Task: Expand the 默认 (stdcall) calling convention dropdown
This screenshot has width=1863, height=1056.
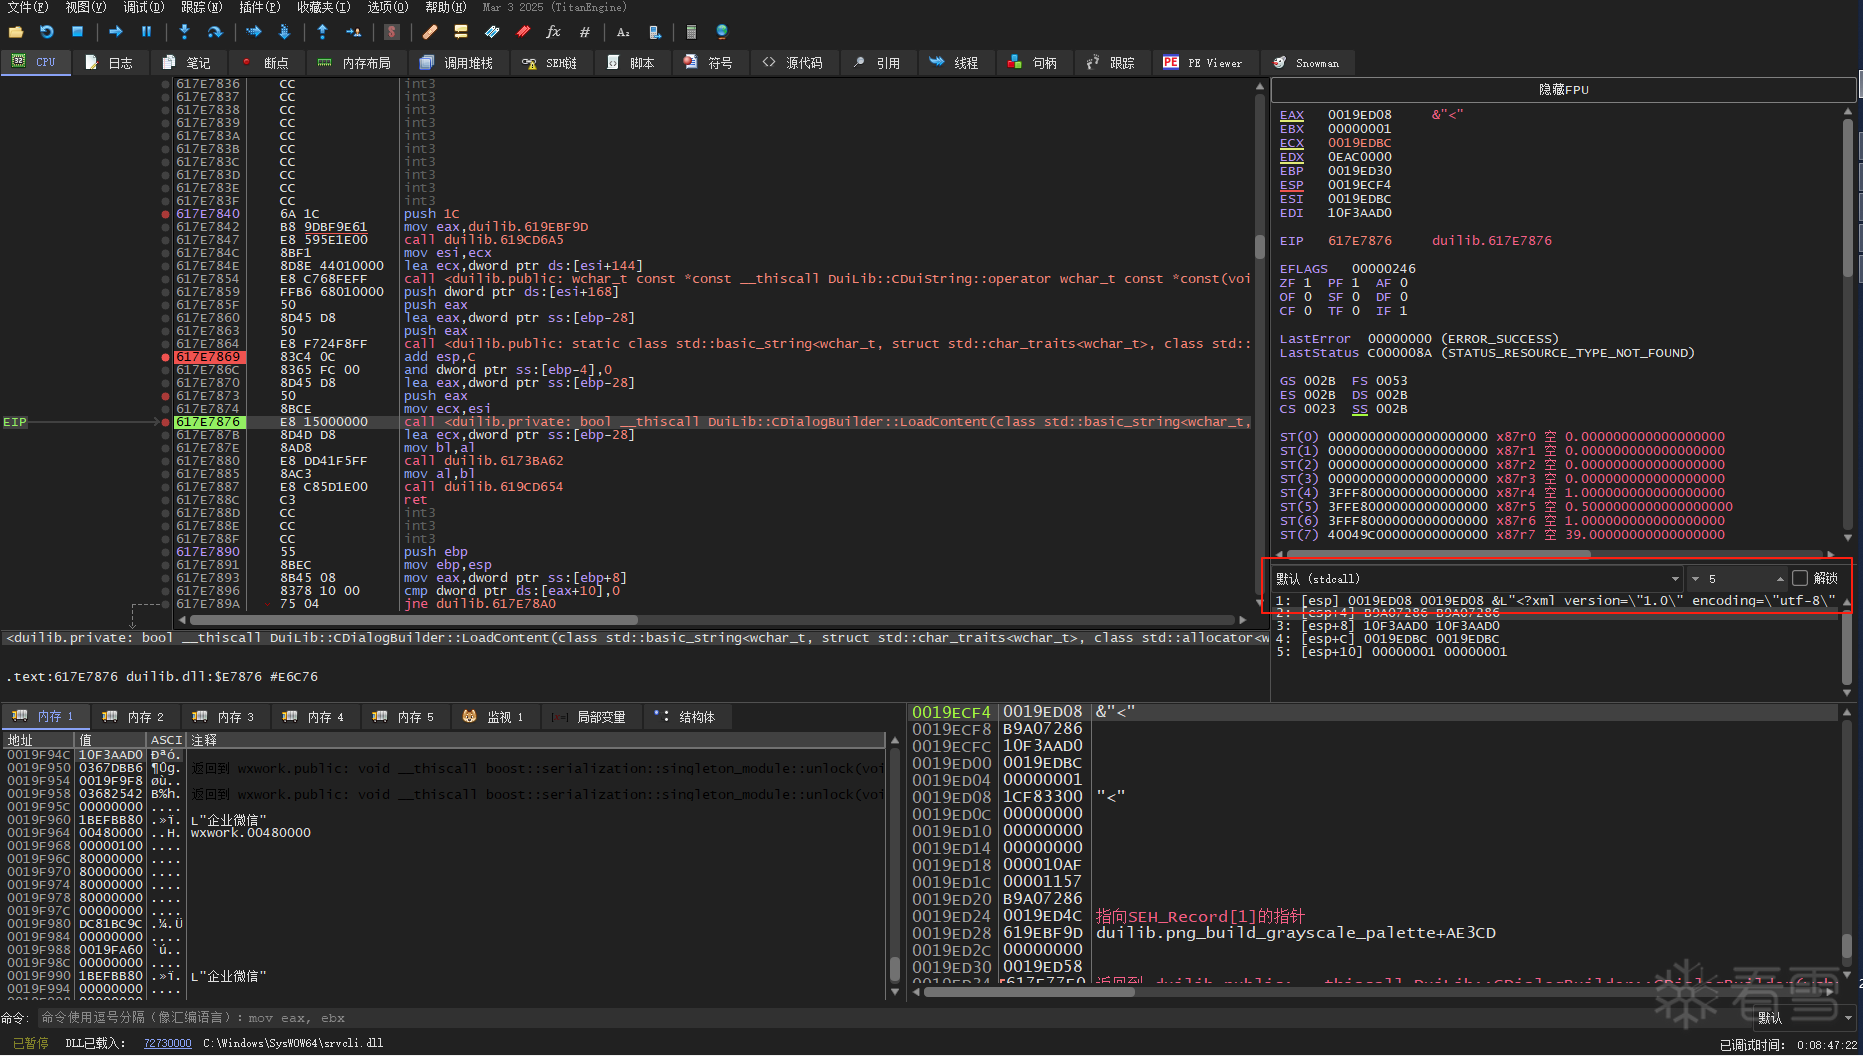Action: point(1675,579)
